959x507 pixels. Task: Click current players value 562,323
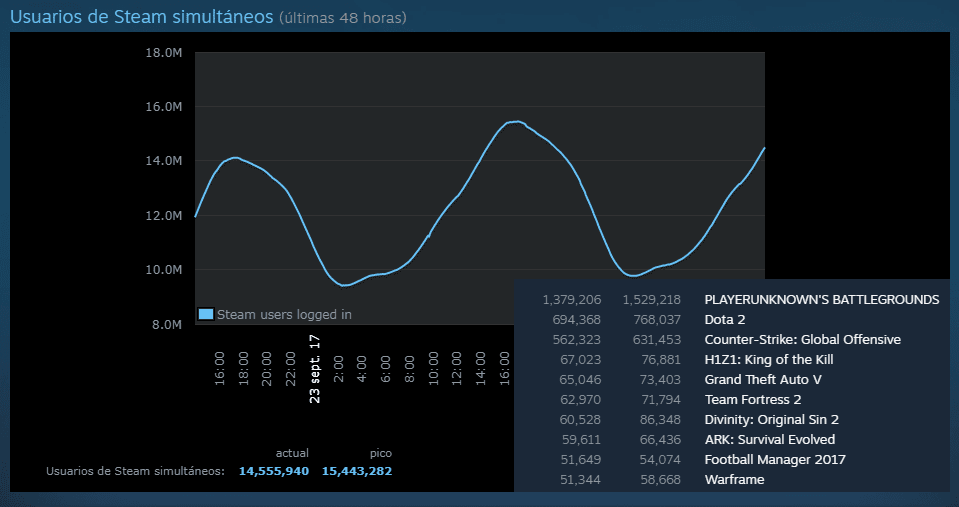(577, 339)
